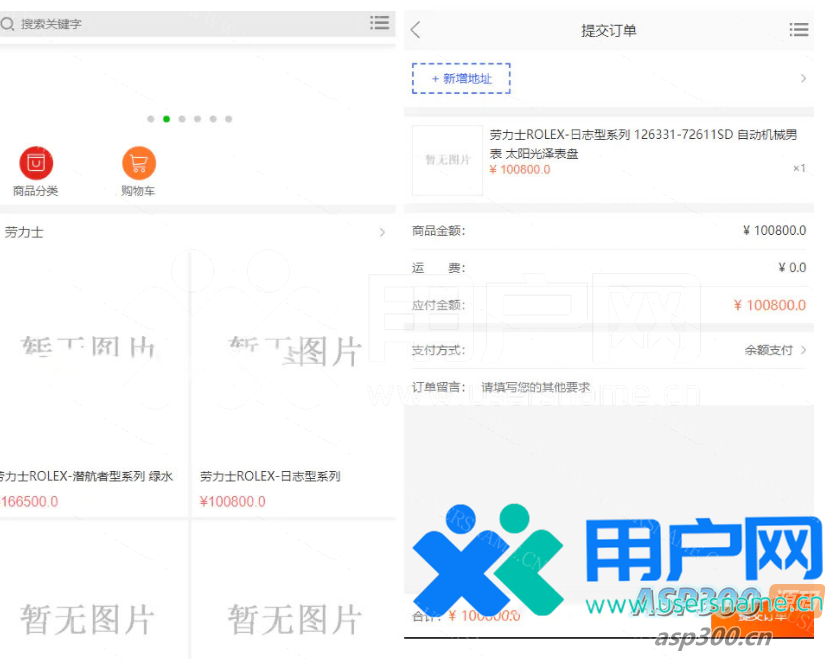825x659 pixels.
Task: Select the second green carousel dot
Action: 166,119
